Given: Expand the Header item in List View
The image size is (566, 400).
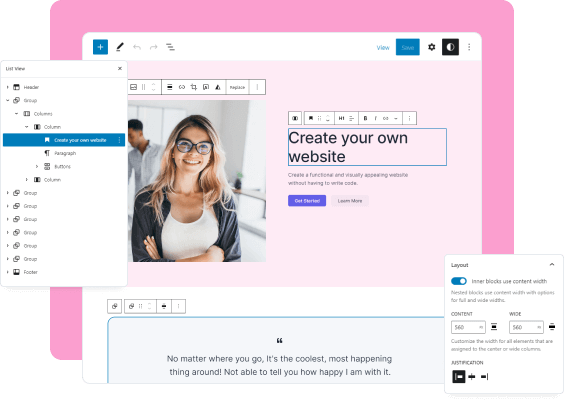Looking at the screenshot, I should (x=8, y=87).
